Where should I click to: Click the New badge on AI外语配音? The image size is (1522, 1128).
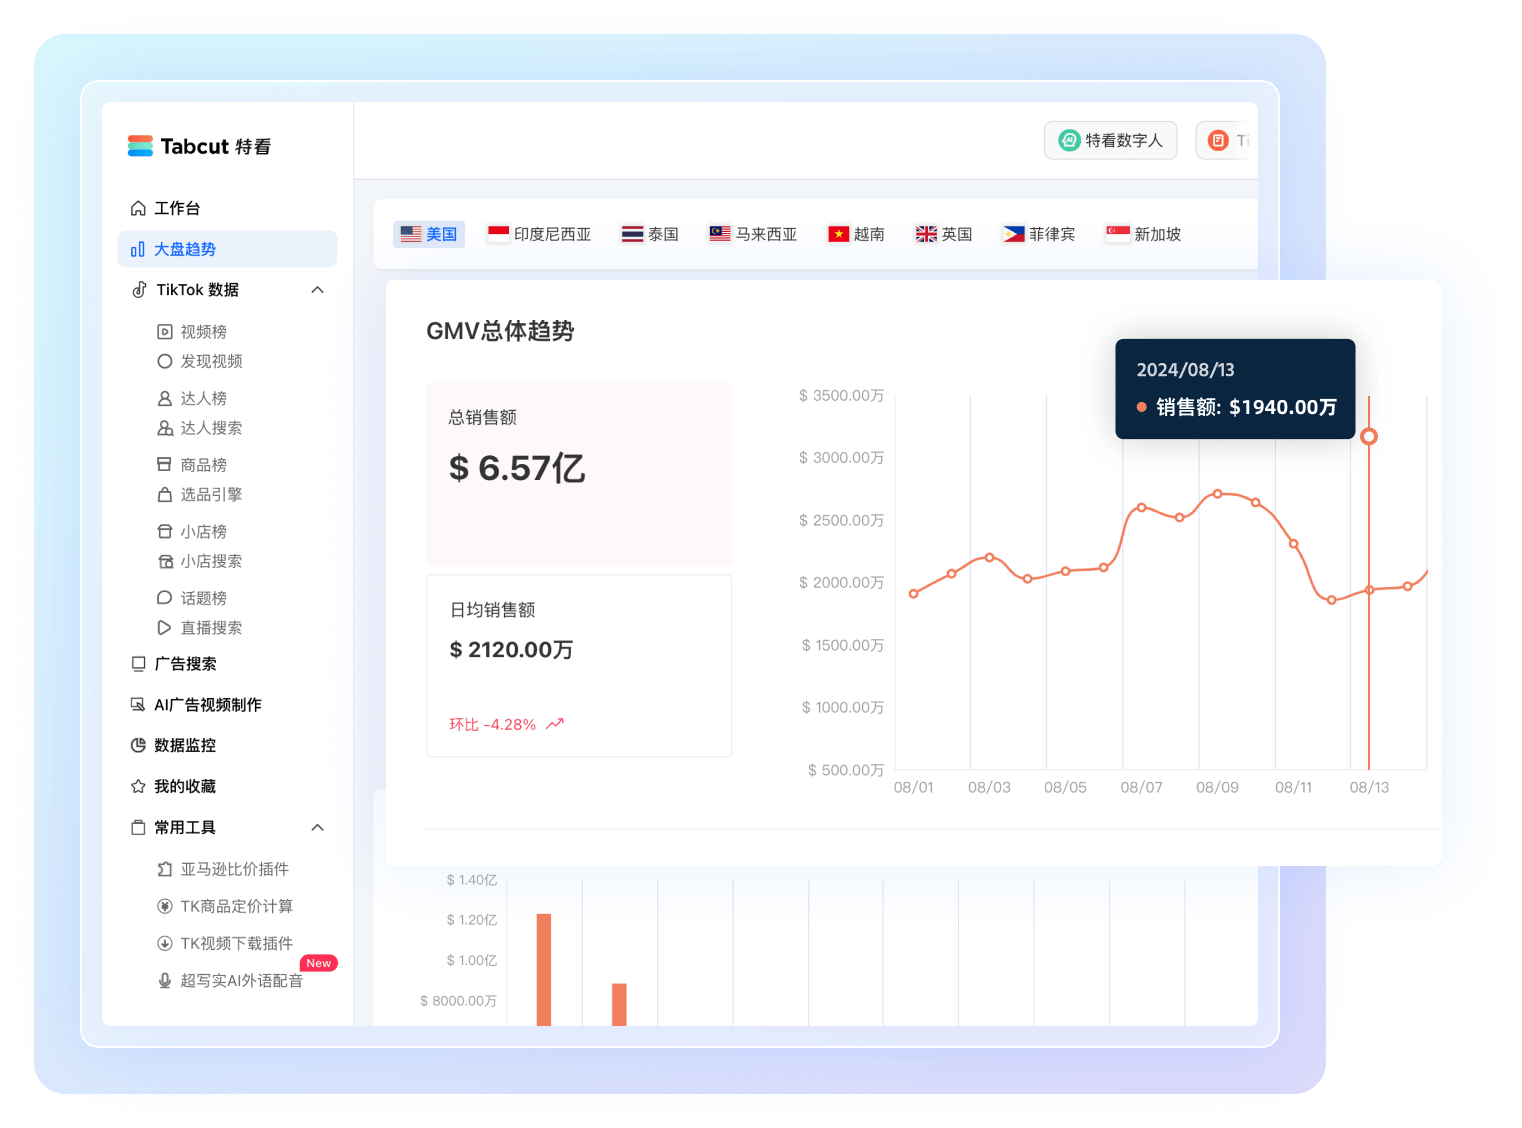click(319, 963)
